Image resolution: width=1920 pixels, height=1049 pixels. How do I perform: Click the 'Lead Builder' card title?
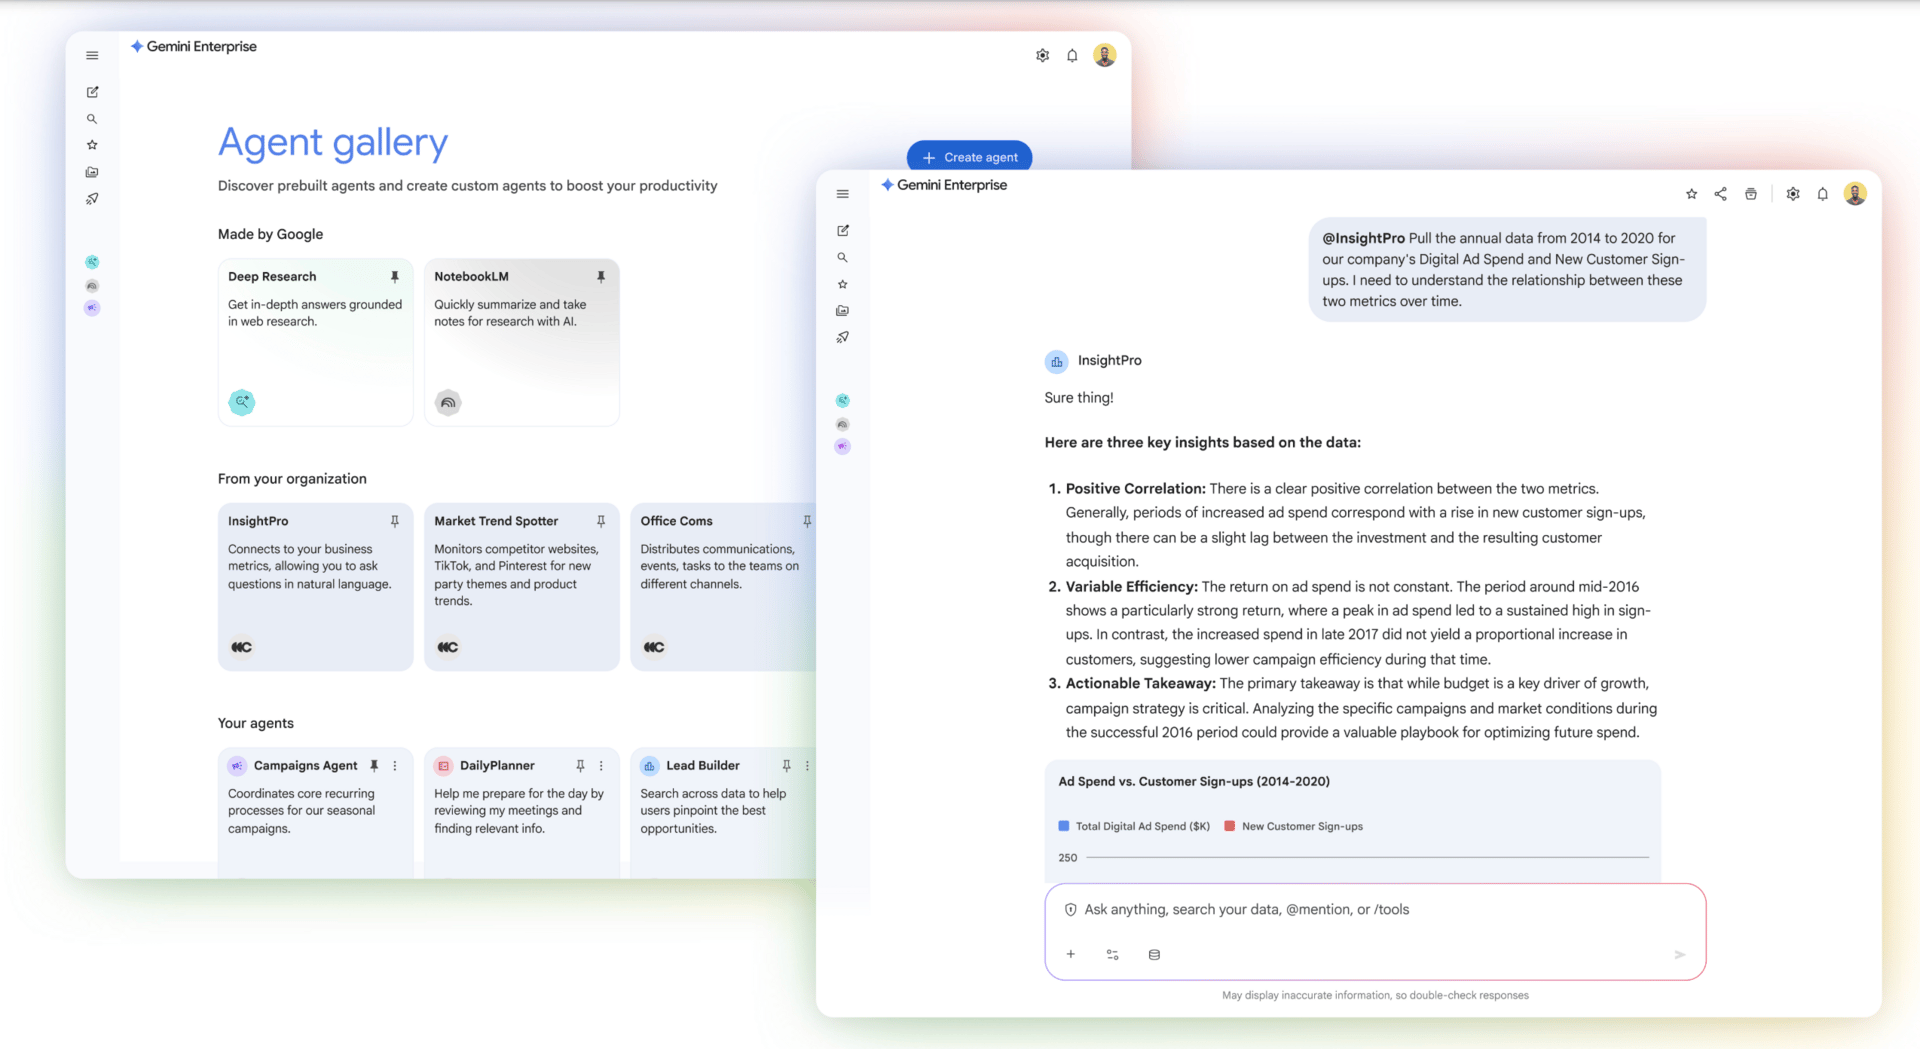(x=703, y=766)
